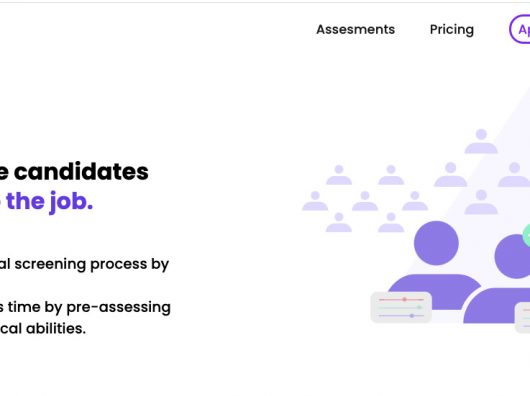The height and width of the screenshot is (396, 530).
Task: Click the green circular badge at the right edge
Action: pyautogui.click(x=526, y=235)
